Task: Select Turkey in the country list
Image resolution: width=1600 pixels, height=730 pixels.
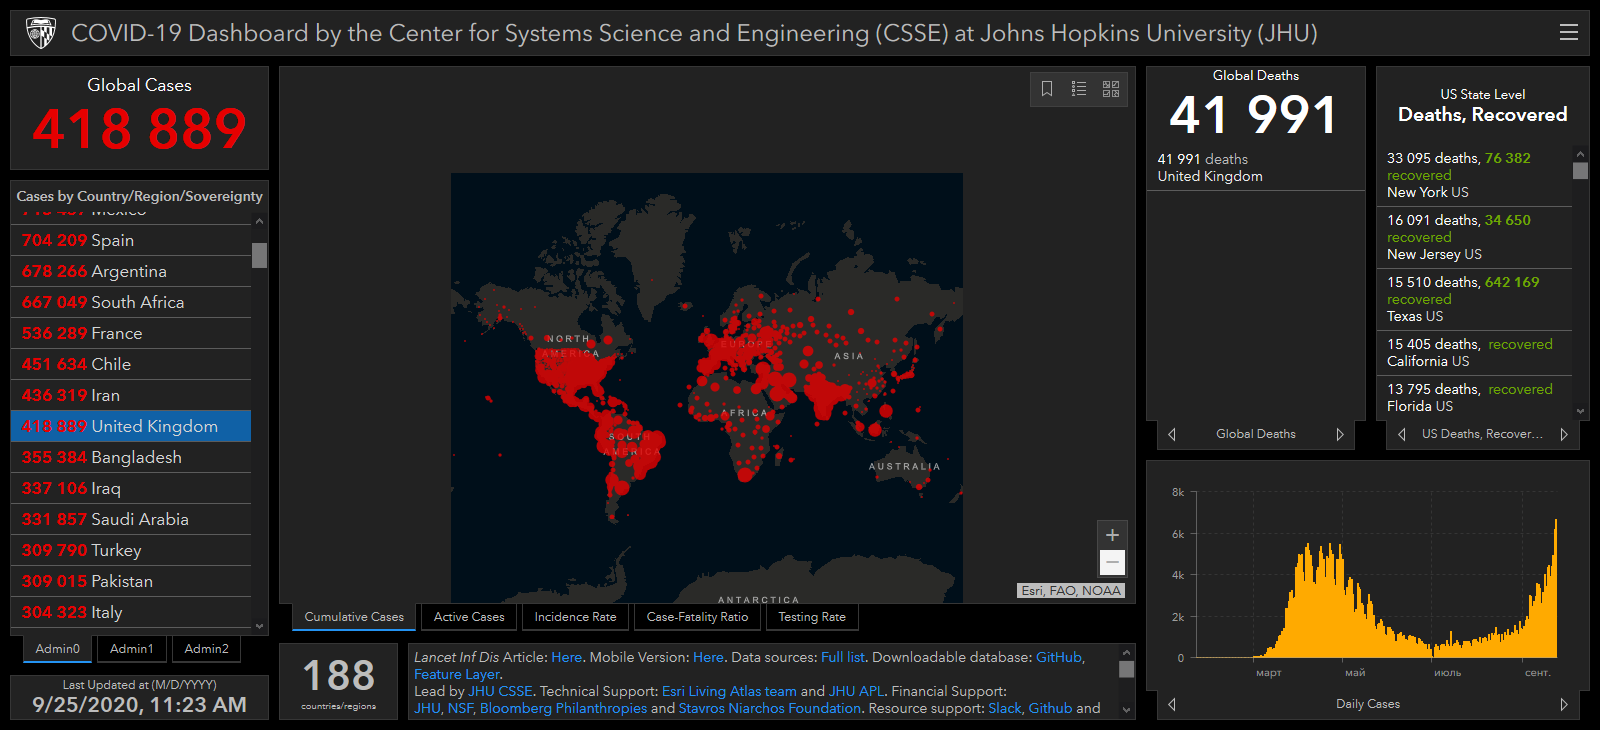Action: [131, 550]
